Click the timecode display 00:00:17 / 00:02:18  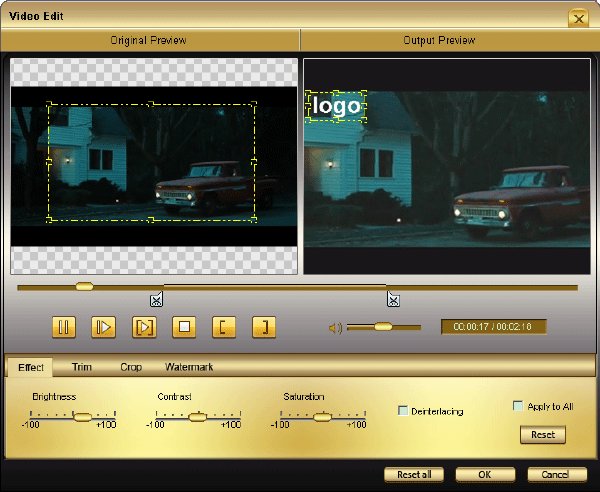coord(493,327)
